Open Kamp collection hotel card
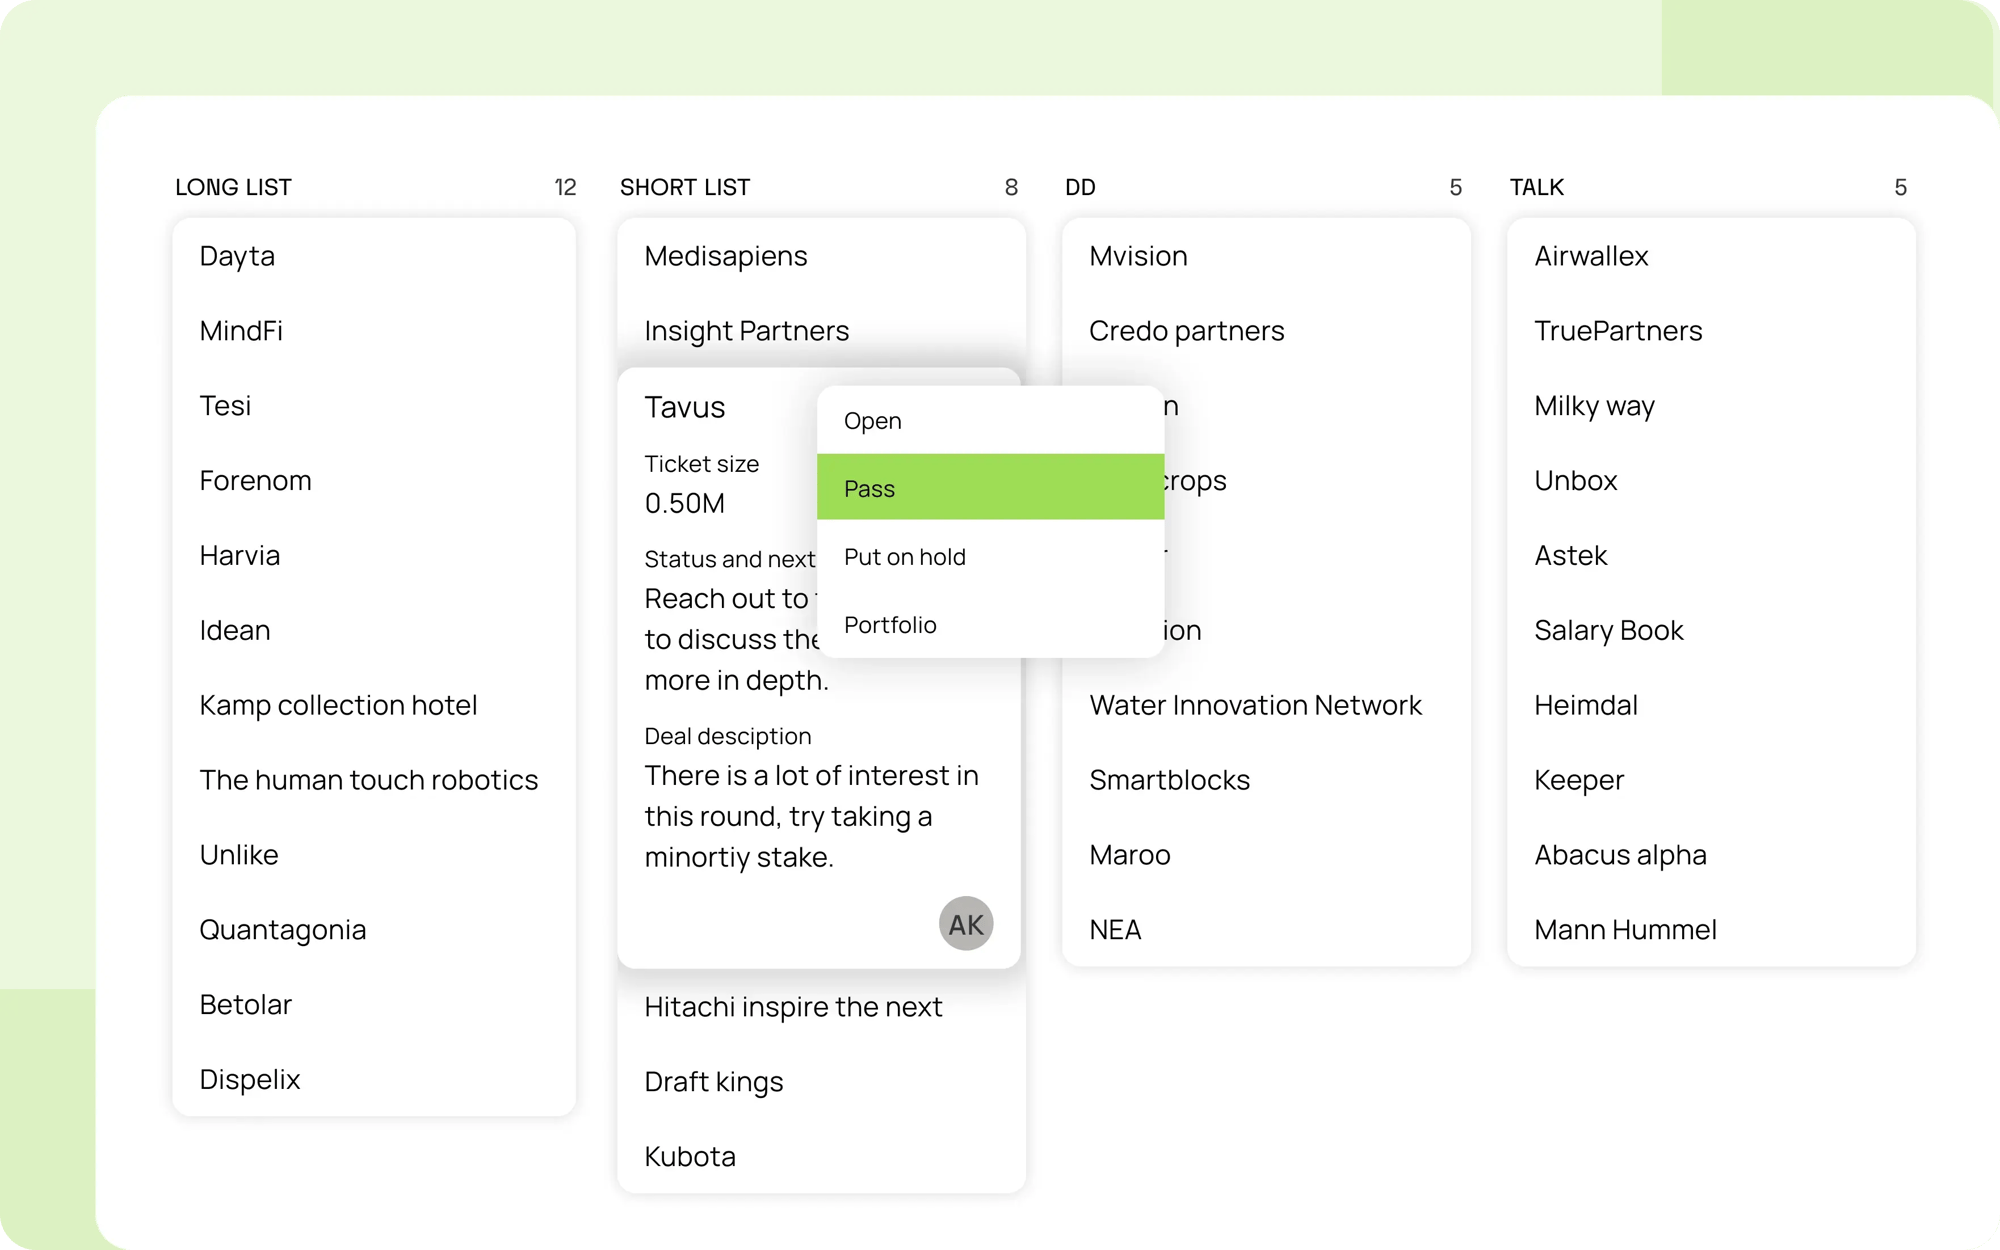Viewport: 2000px width, 1250px height. pos(338,706)
